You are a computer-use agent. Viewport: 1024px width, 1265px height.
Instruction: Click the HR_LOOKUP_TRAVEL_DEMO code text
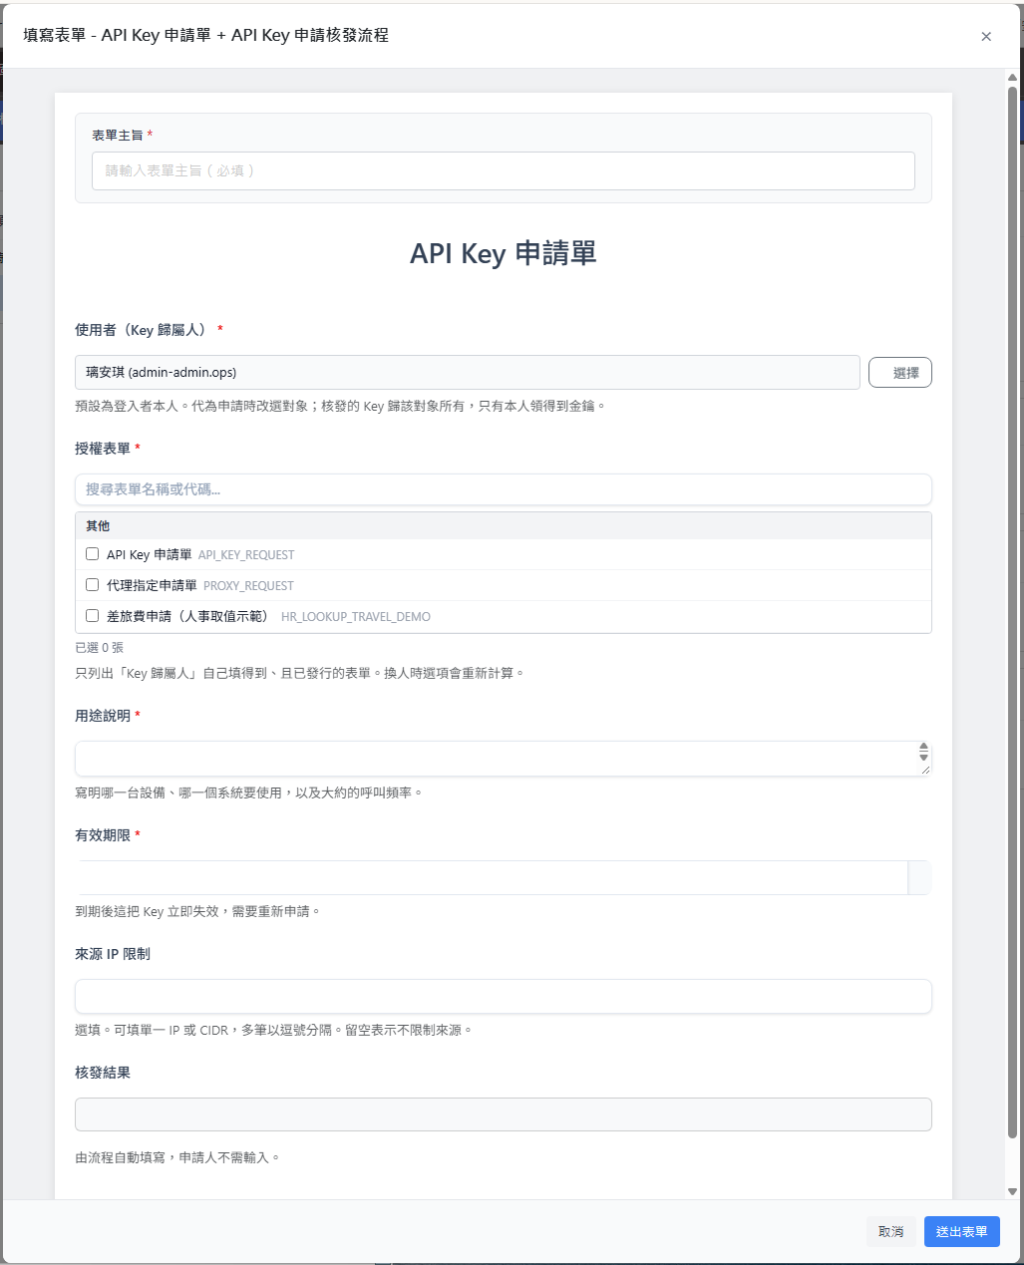355,617
